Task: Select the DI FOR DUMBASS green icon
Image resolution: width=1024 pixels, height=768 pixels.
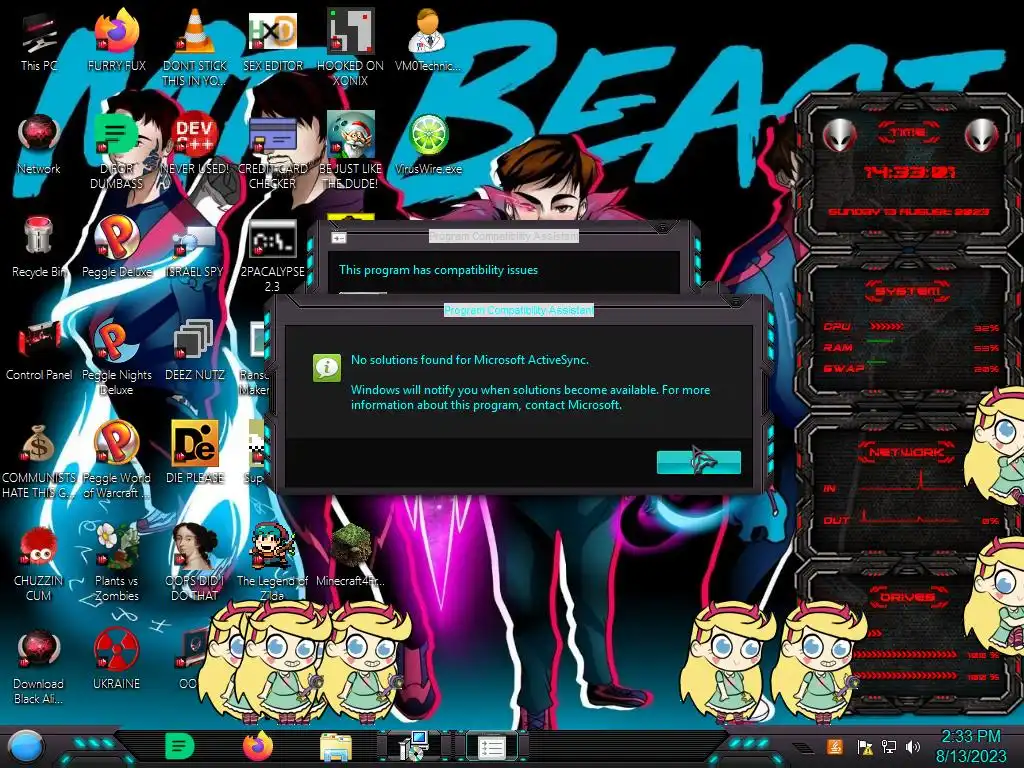Action: pos(116,150)
